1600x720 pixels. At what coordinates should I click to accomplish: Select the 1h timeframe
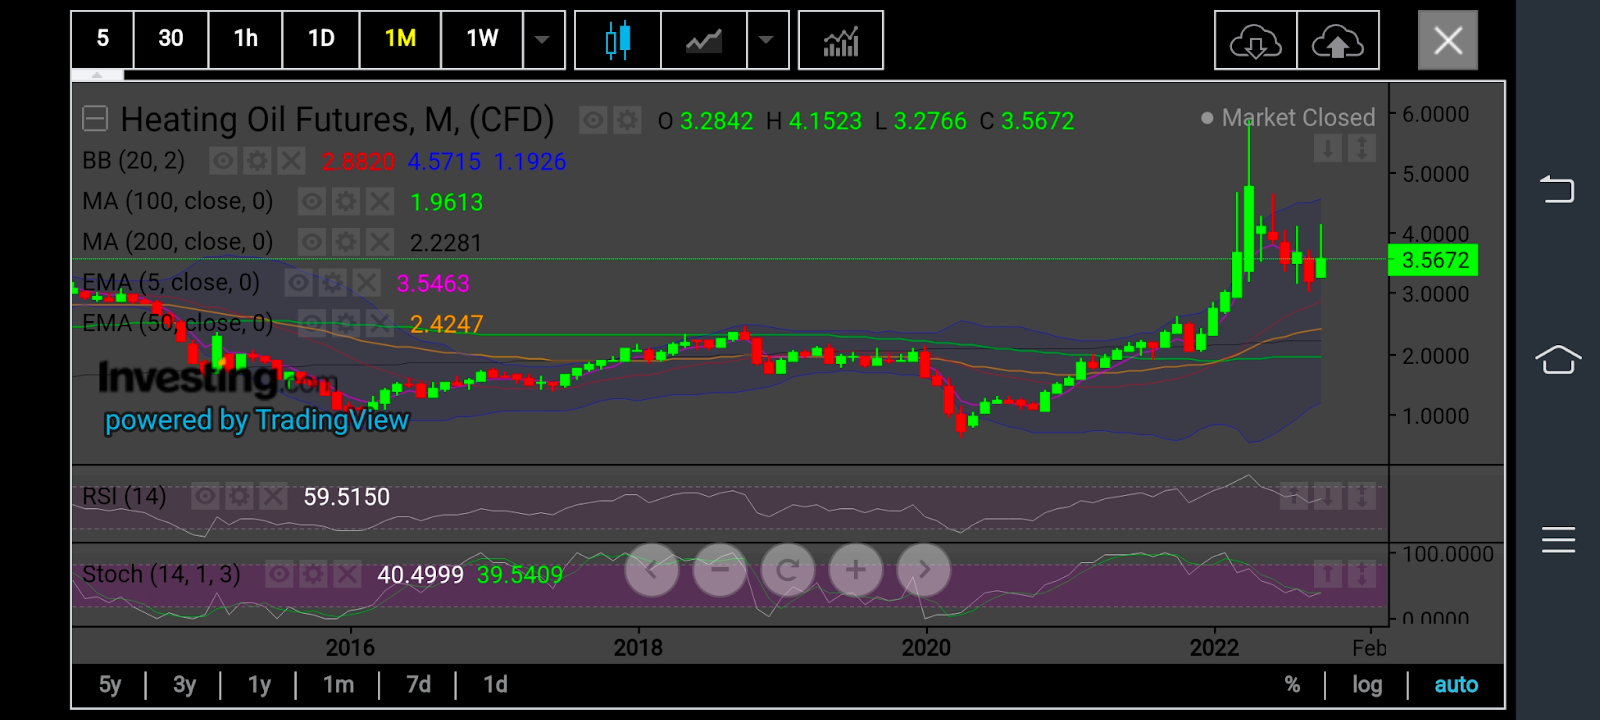[x=246, y=40]
